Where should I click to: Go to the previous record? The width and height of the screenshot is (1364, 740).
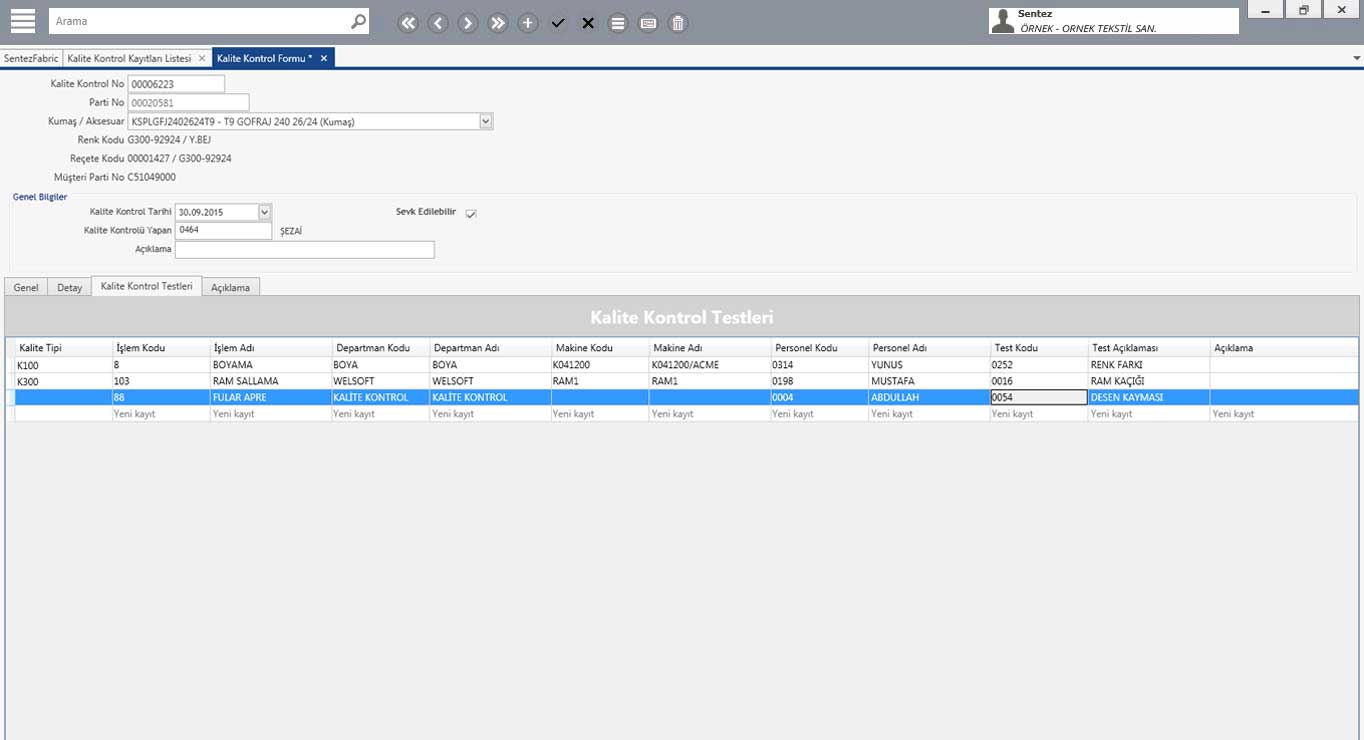click(x=438, y=23)
